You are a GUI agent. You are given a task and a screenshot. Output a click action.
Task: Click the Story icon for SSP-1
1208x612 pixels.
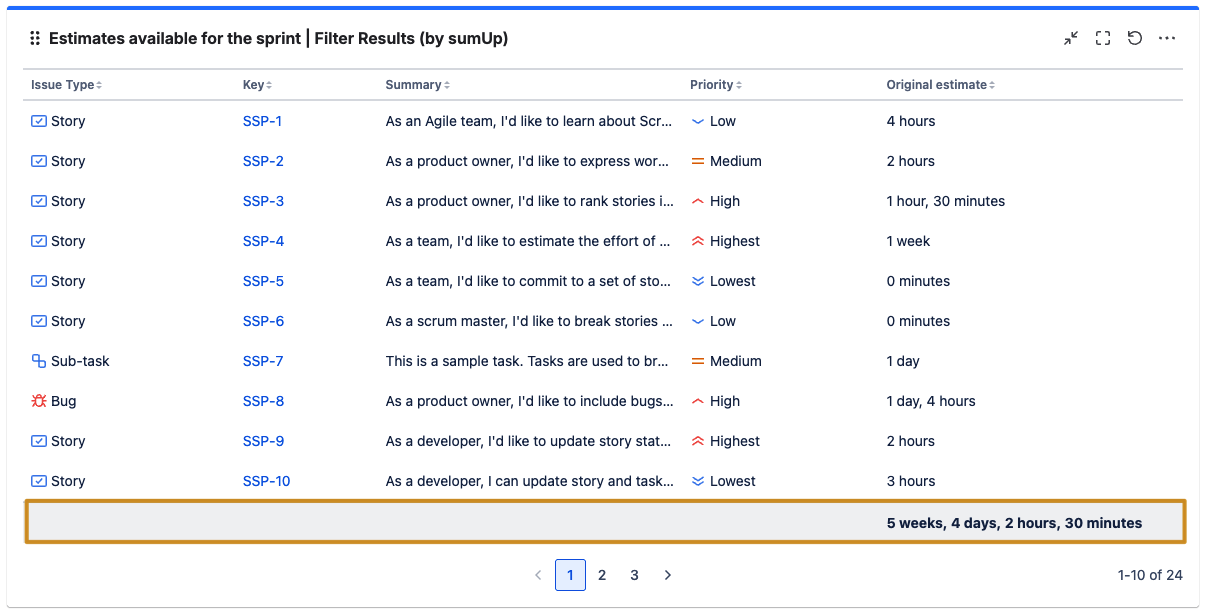click(x=39, y=121)
